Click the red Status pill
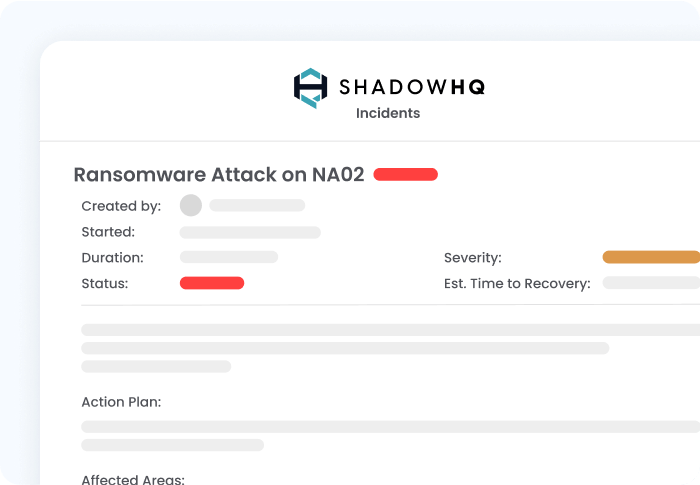 212,283
